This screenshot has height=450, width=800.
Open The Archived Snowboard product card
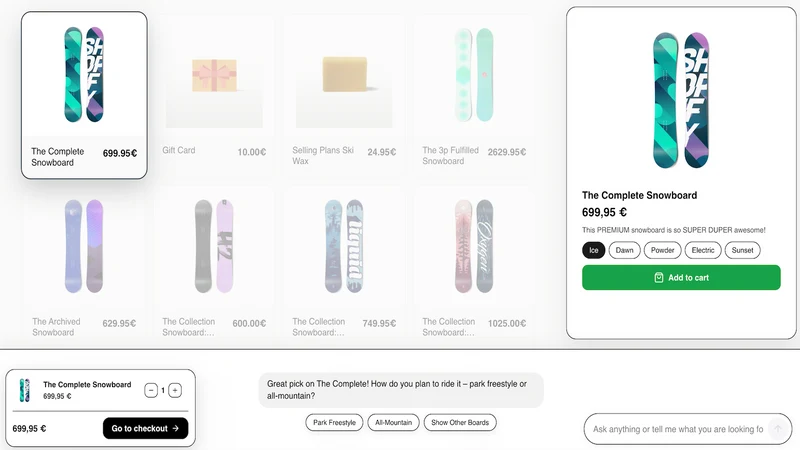point(84,265)
